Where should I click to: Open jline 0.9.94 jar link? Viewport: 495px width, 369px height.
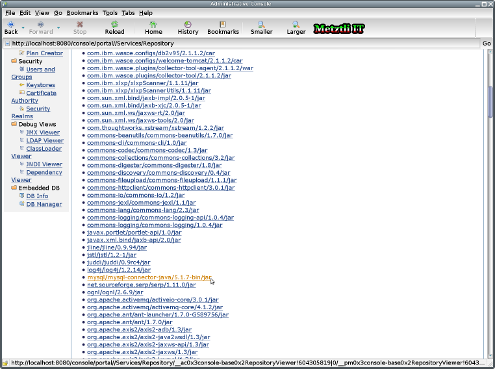coord(117,247)
